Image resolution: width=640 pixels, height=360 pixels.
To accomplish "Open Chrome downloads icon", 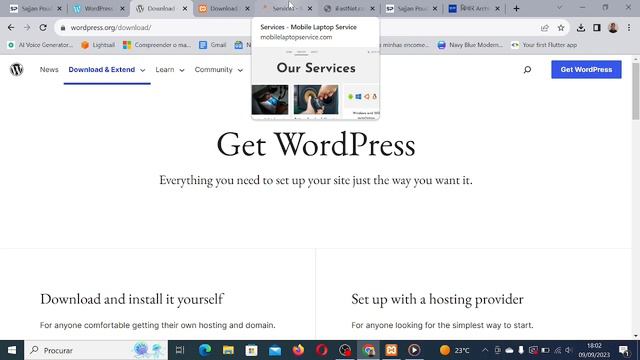I will (581, 28).
